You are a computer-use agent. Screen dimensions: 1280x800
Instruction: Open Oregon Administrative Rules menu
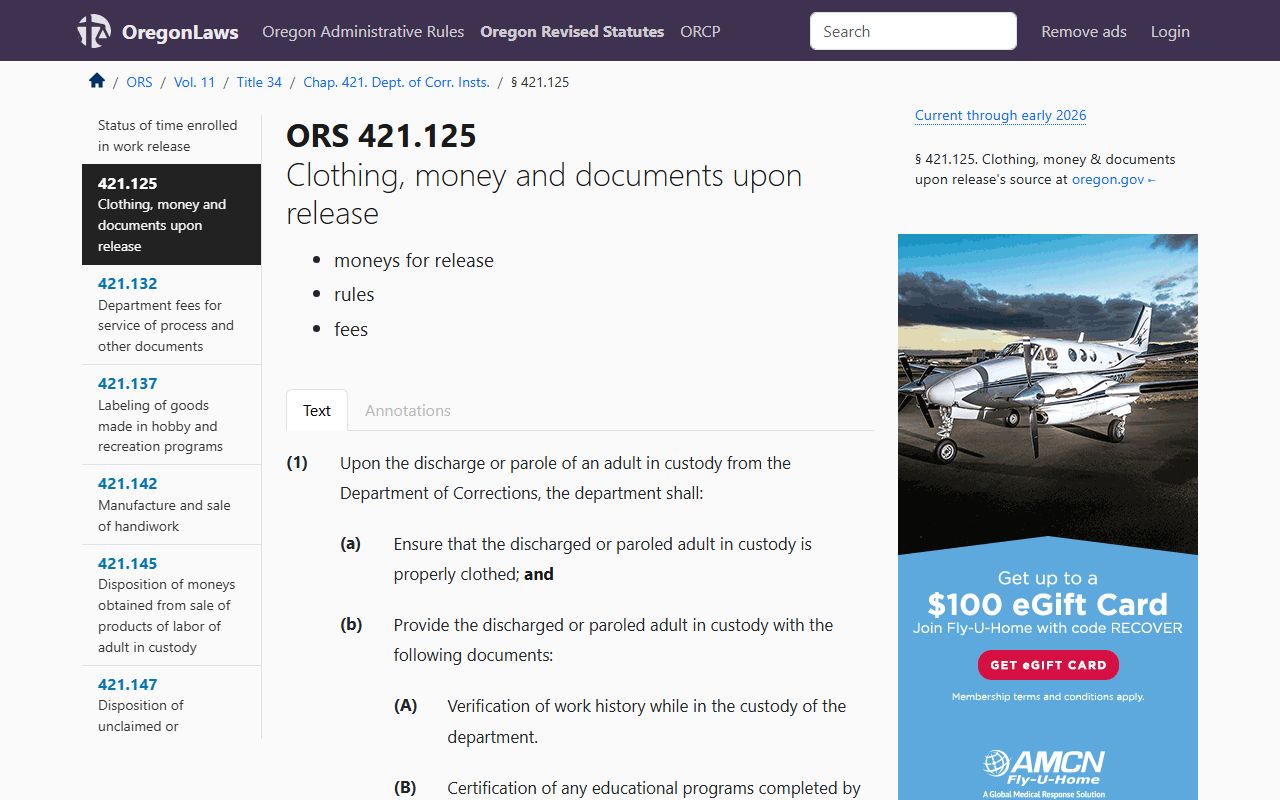(x=363, y=31)
